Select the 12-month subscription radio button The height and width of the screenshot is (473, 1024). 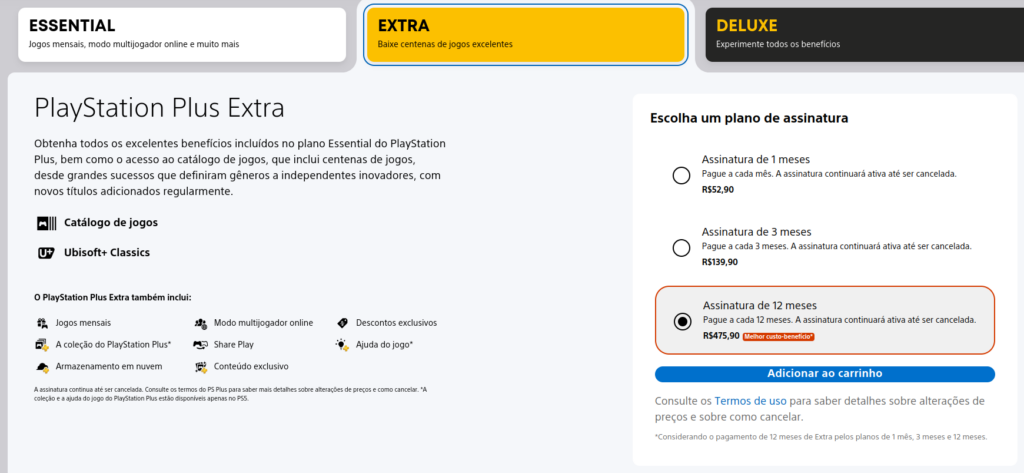pyautogui.click(x=682, y=321)
